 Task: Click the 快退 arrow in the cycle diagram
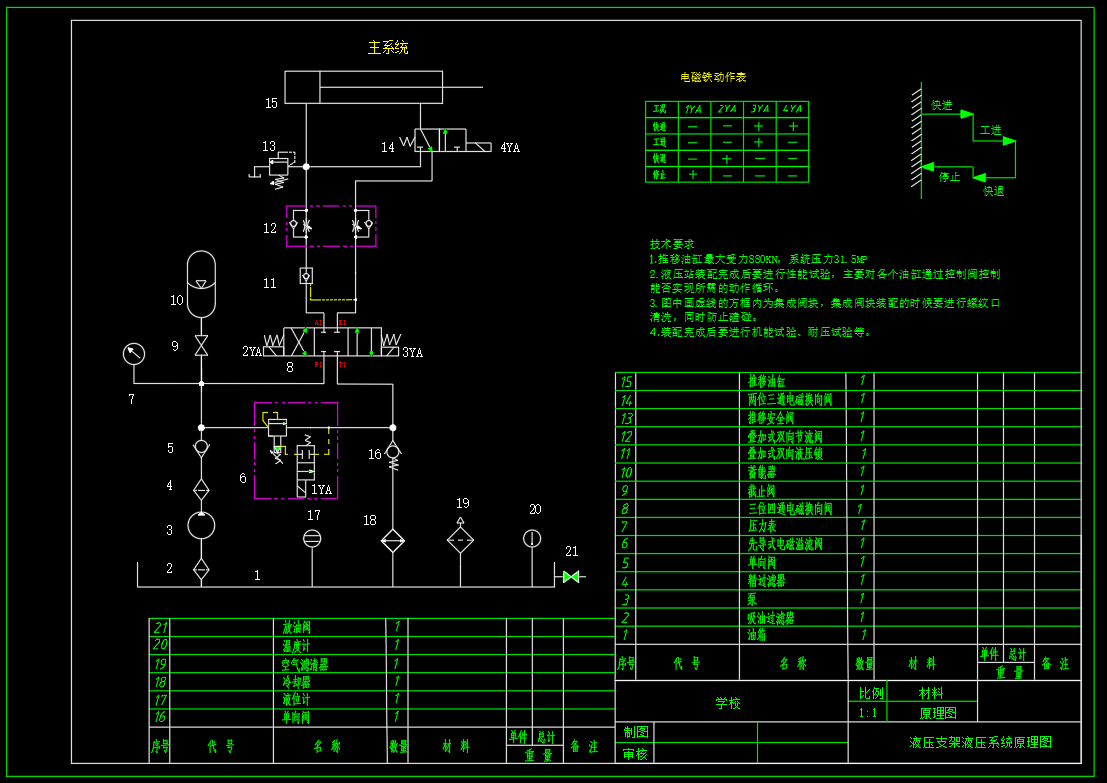tap(994, 177)
